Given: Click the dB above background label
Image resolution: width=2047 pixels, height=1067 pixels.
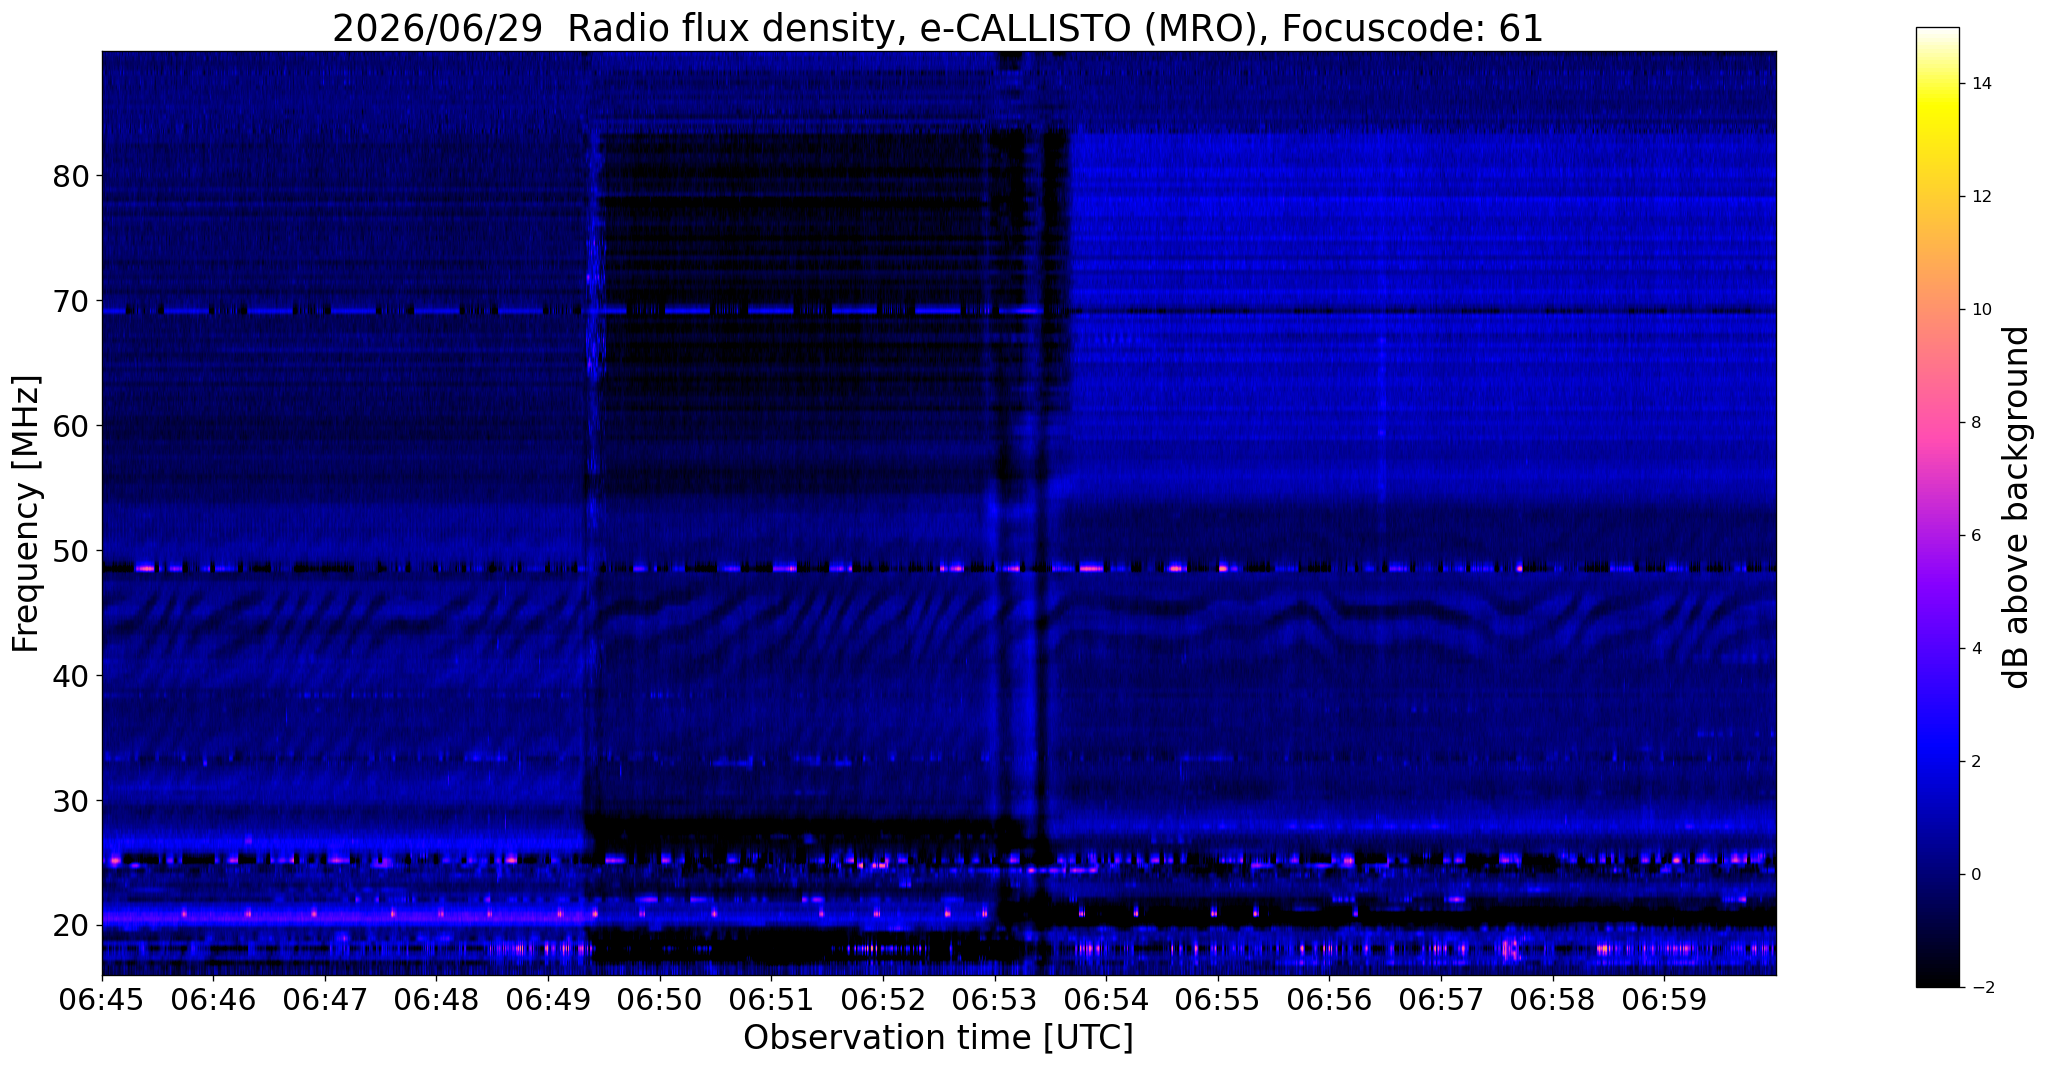Looking at the screenshot, I should pos(2018,507).
